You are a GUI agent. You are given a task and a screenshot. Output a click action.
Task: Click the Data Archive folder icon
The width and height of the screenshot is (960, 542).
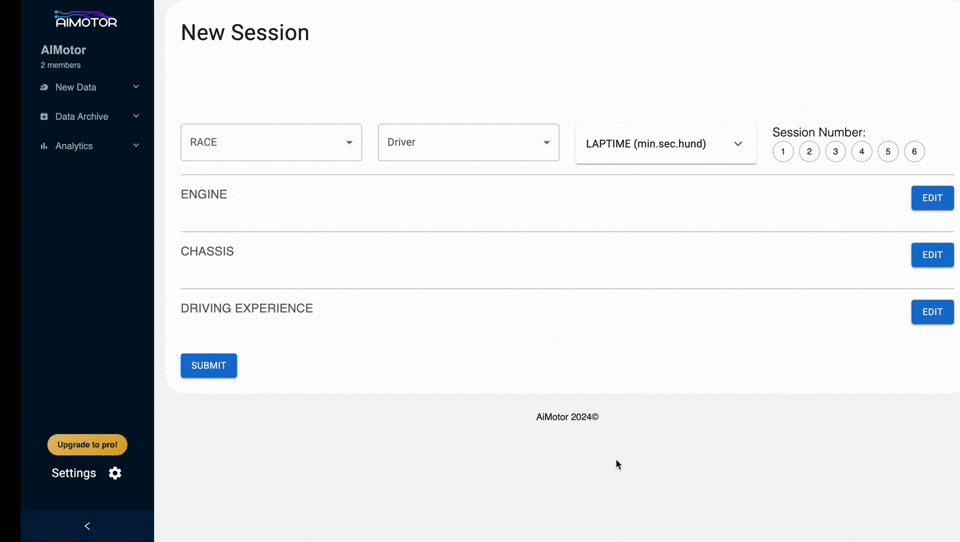[44, 117]
